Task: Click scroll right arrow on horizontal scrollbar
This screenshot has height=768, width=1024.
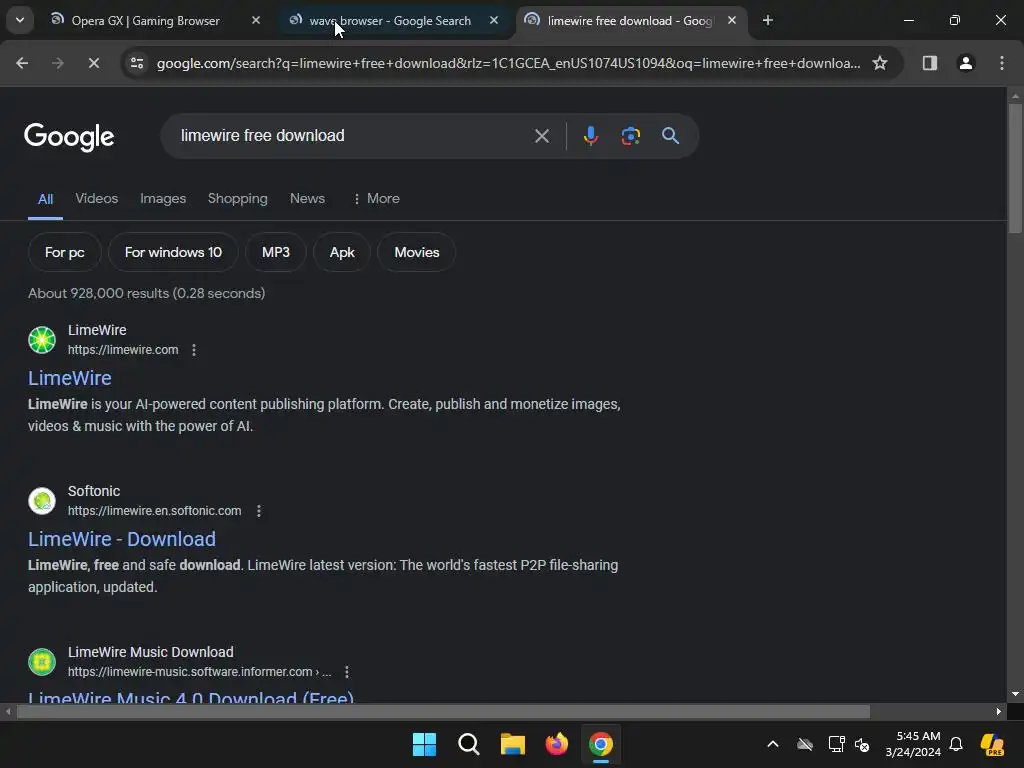Action: [999, 711]
